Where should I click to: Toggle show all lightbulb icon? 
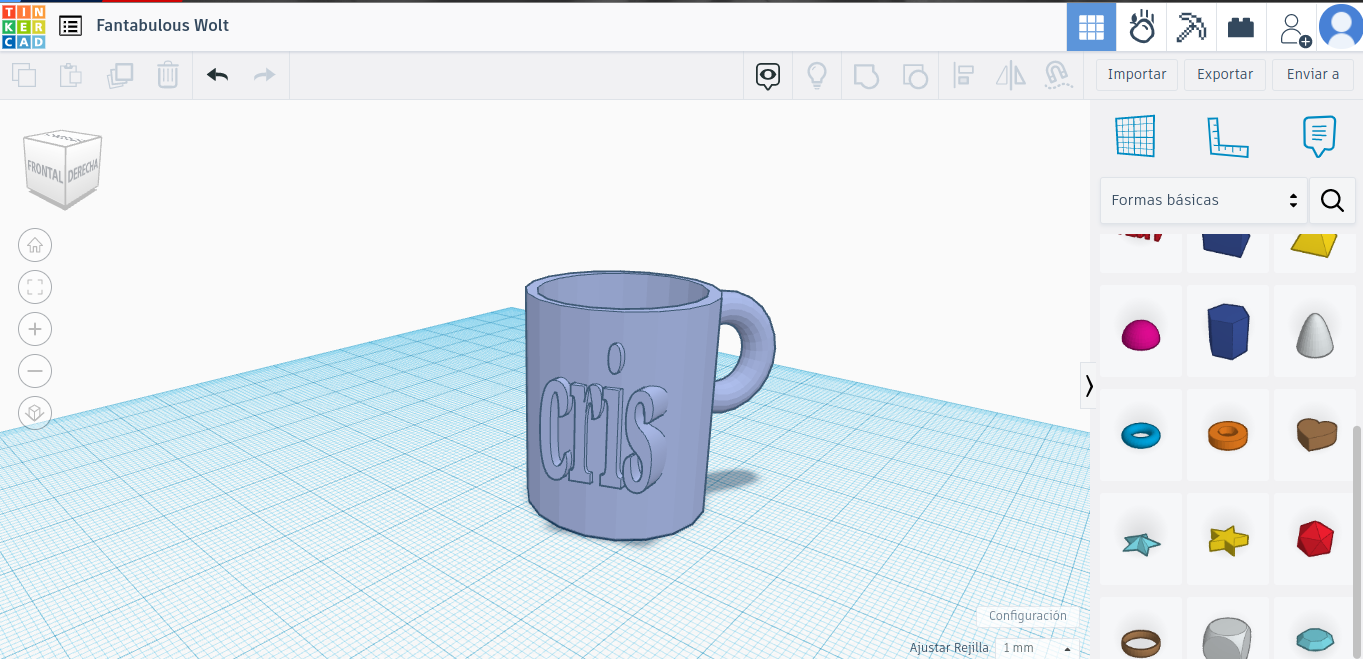tap(817, 76)
